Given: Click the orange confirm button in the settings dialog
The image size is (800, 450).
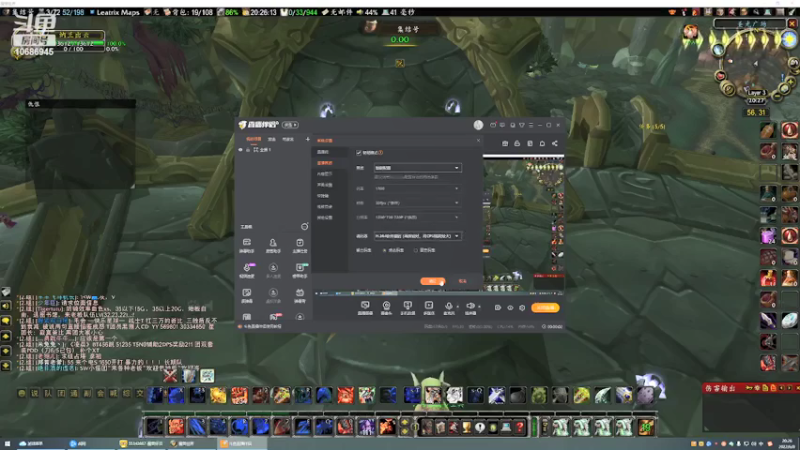Looking at the screenshot, I should [432, 281].
